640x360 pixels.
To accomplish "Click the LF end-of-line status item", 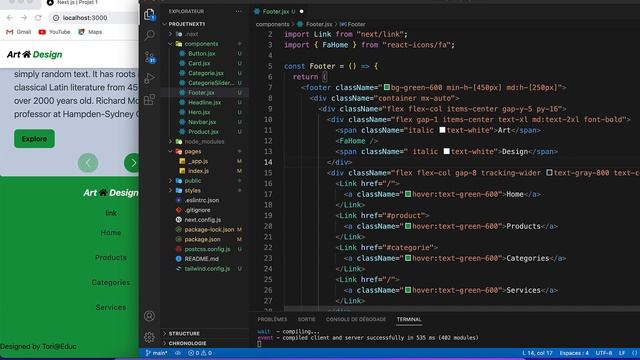I will coord(622,353).
